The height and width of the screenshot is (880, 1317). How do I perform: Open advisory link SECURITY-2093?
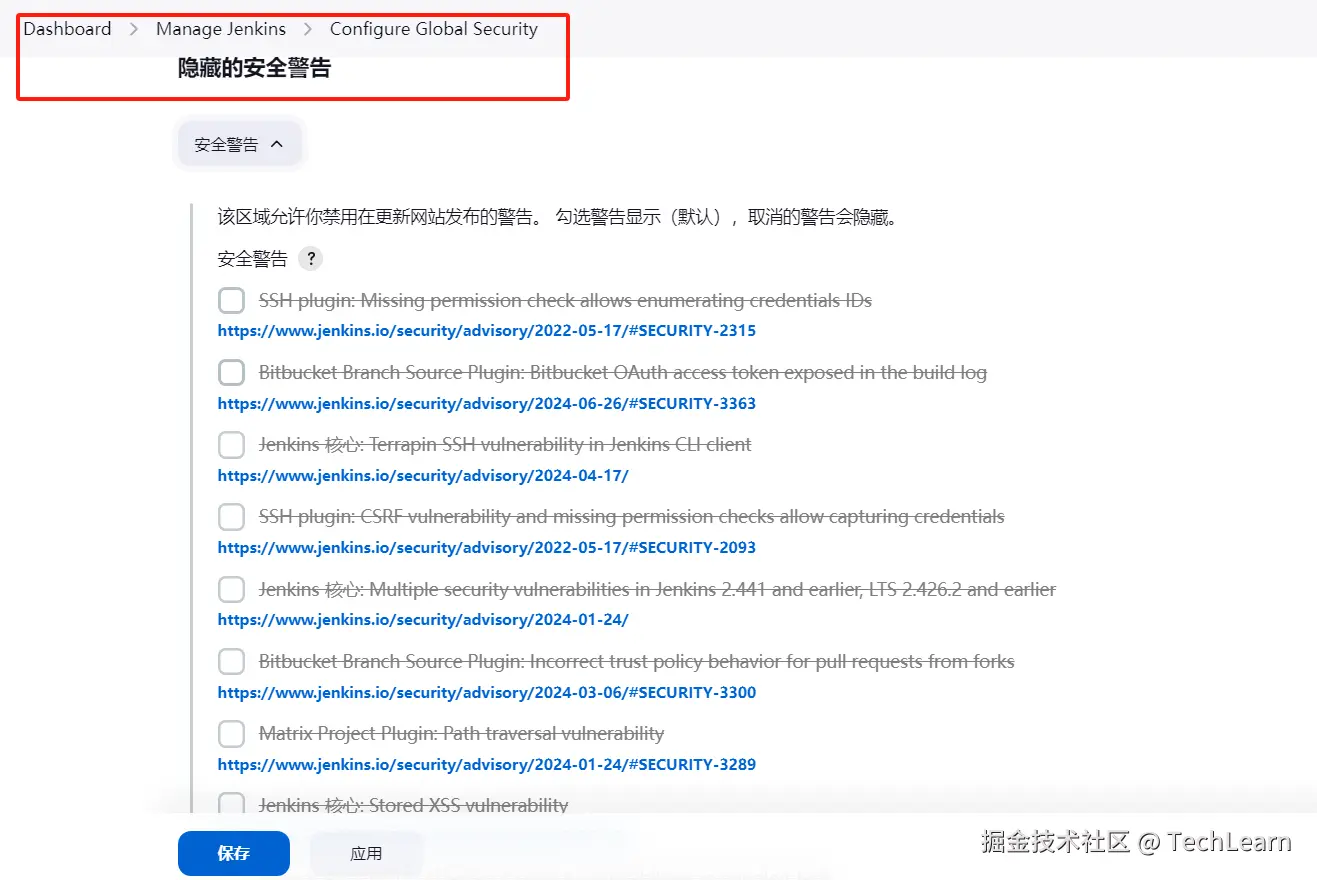coord(487,548)
